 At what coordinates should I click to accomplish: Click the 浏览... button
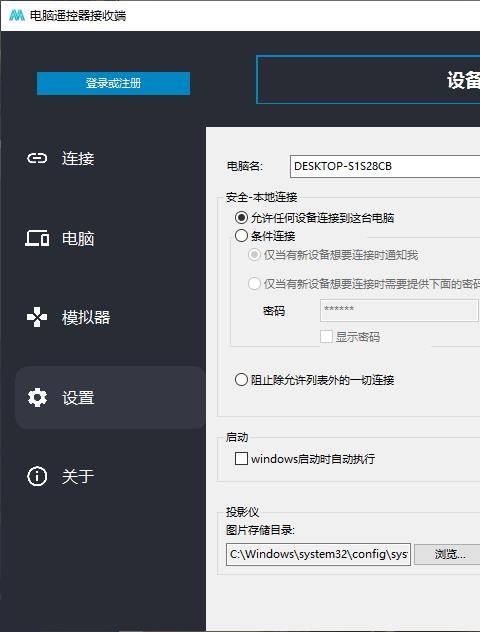(447, 554)
